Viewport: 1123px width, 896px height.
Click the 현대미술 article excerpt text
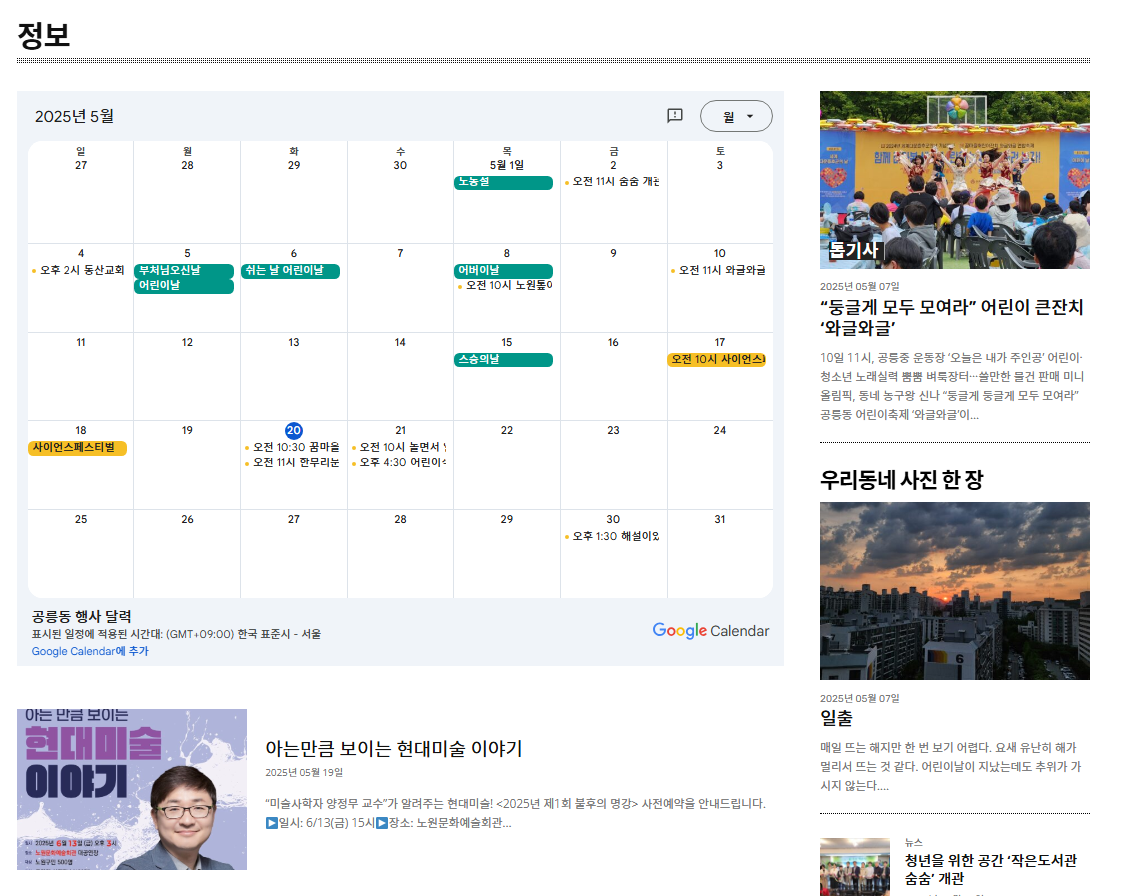pos(516,814)
